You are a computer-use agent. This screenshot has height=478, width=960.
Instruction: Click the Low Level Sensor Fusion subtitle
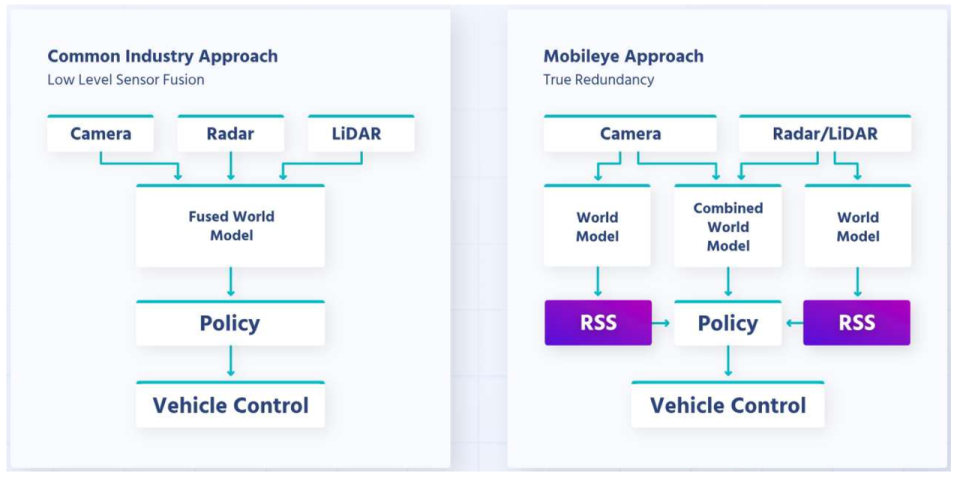click(125, 79)
